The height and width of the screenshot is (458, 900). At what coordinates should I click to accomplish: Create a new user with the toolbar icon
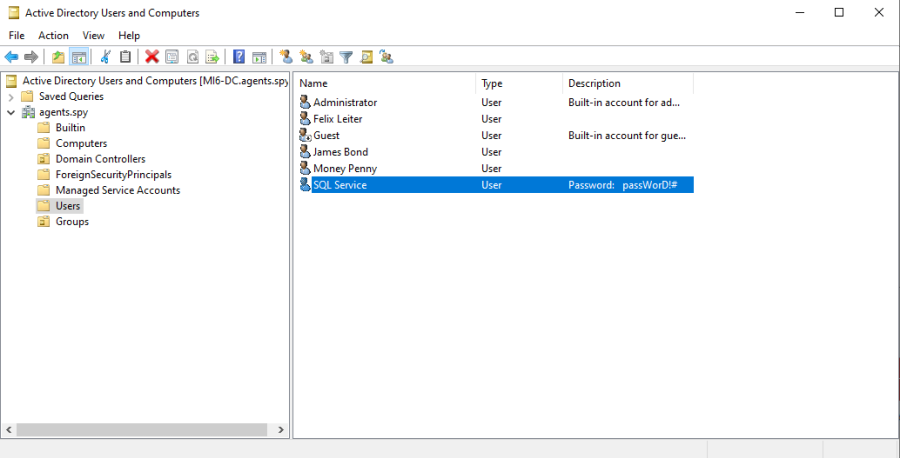point(286,57)
